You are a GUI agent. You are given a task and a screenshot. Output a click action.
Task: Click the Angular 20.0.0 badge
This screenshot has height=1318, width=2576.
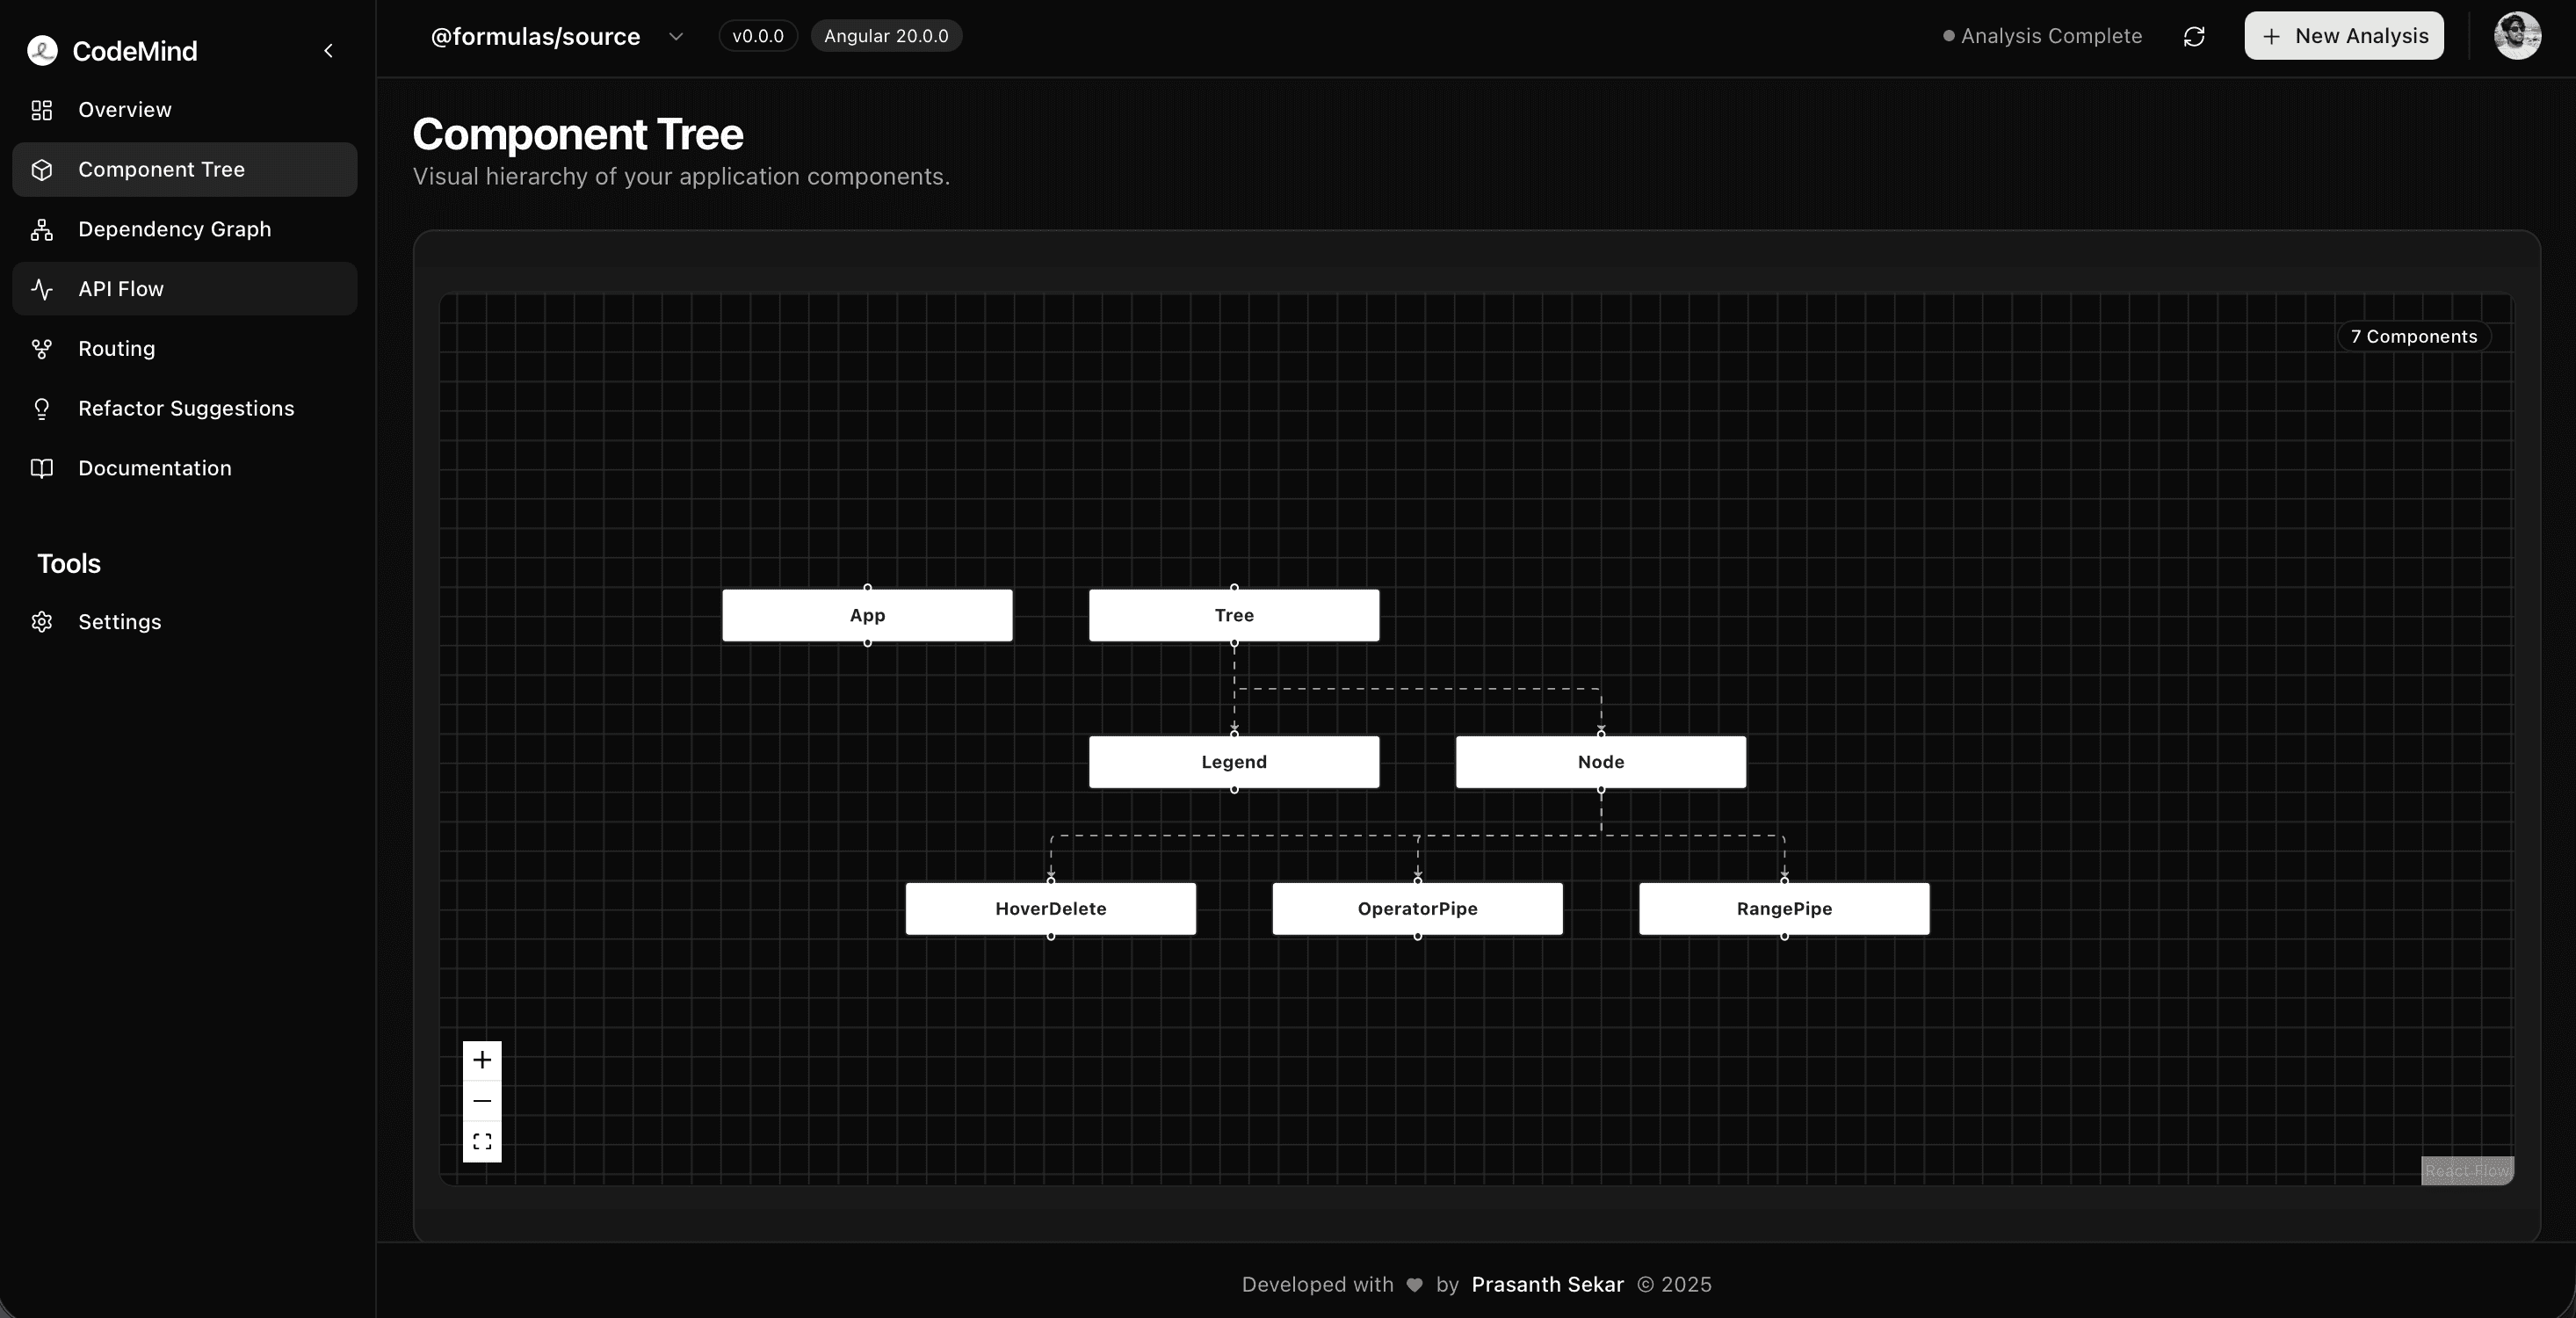[886, 36]
